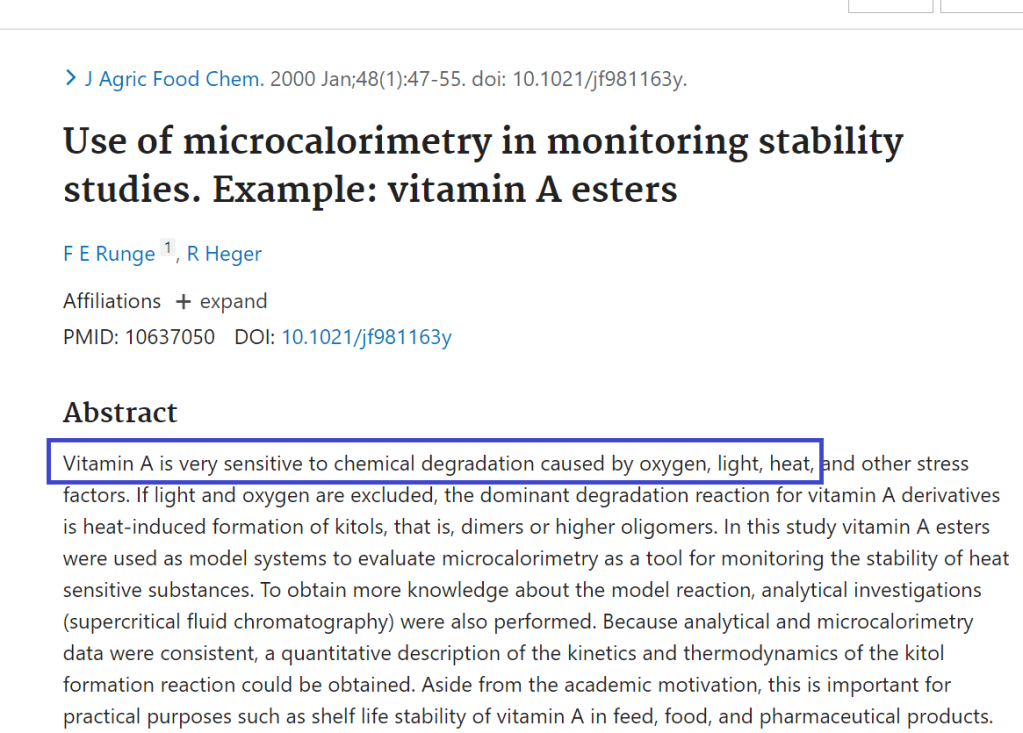Click the left partial button at top right
The width and height of the screenshot is (1023, 733).
[890, 6]
